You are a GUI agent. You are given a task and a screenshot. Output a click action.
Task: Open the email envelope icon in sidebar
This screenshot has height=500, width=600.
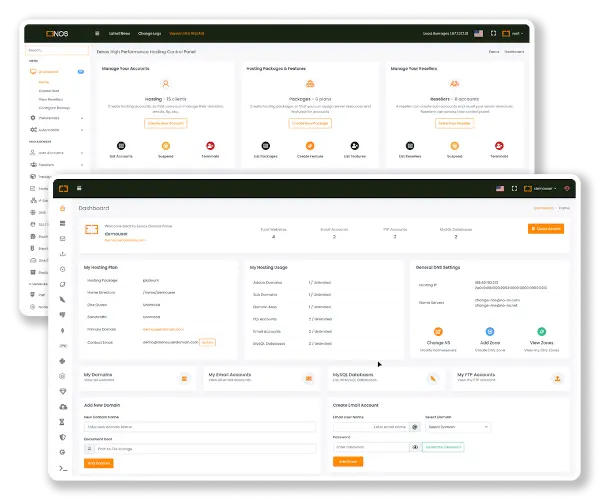pyautogui.click(x=62, y=239)
